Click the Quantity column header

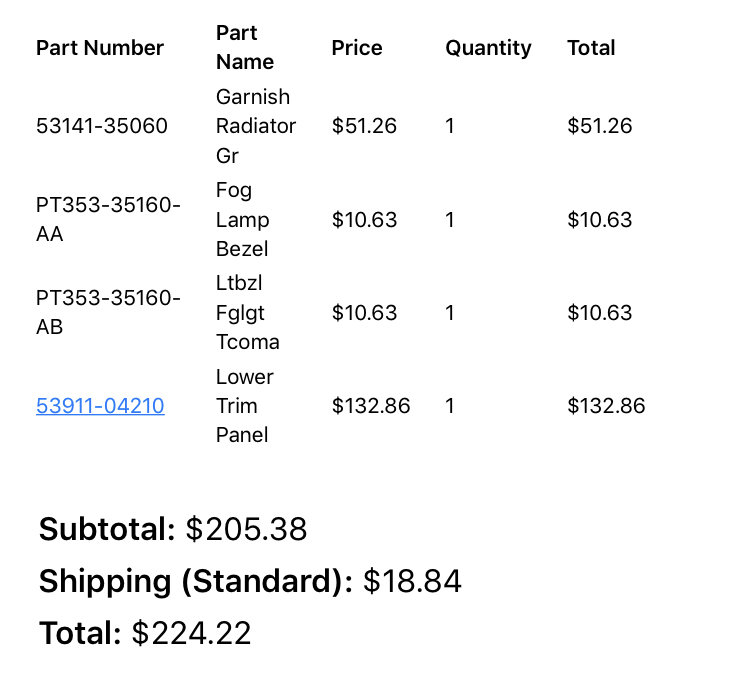click(488, 48)
